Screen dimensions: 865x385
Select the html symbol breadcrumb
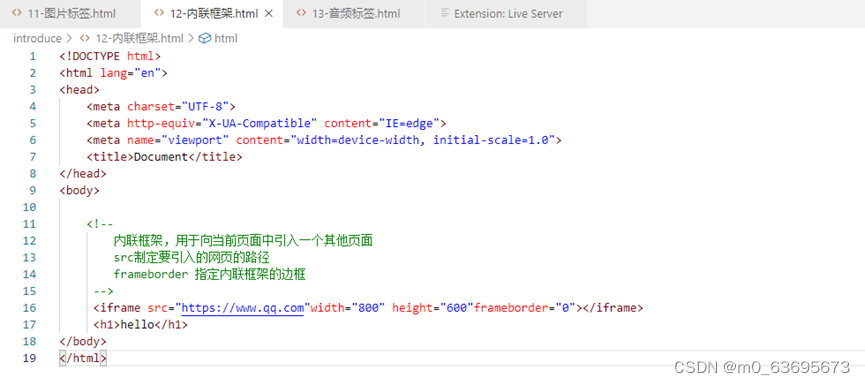pos(226,38)
